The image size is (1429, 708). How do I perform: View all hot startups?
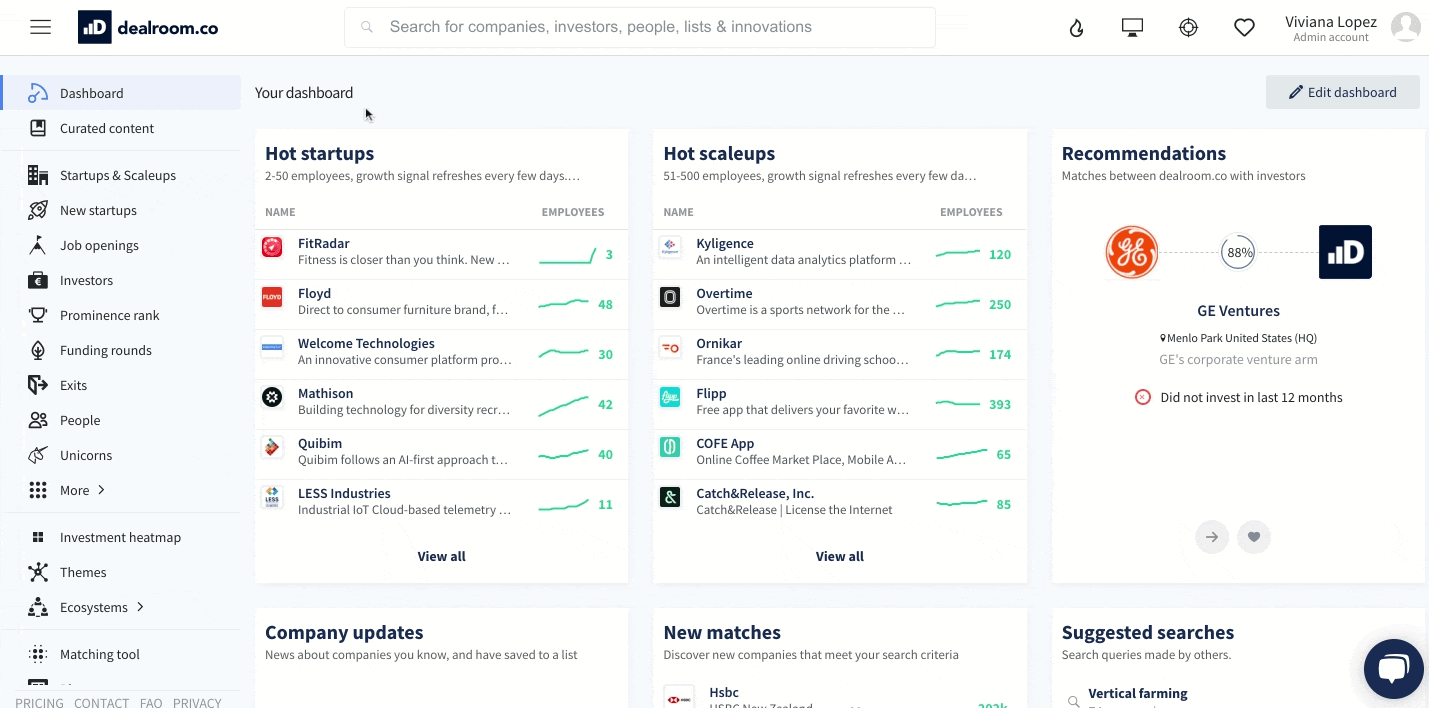442,556
